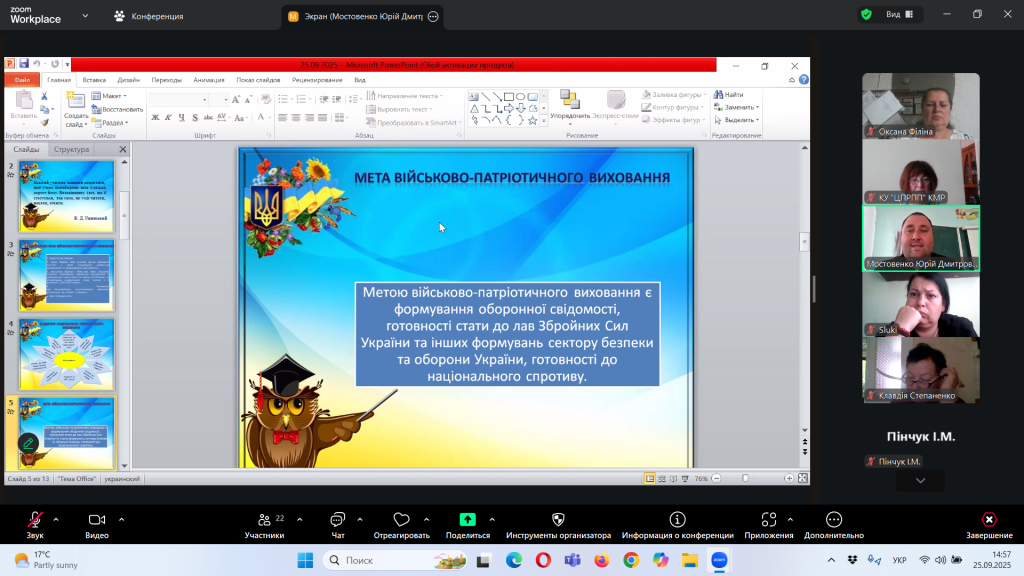Select Оксана Філіна's video thumbnail
This screenshot has height=576, width=1024.
(920, 106)
